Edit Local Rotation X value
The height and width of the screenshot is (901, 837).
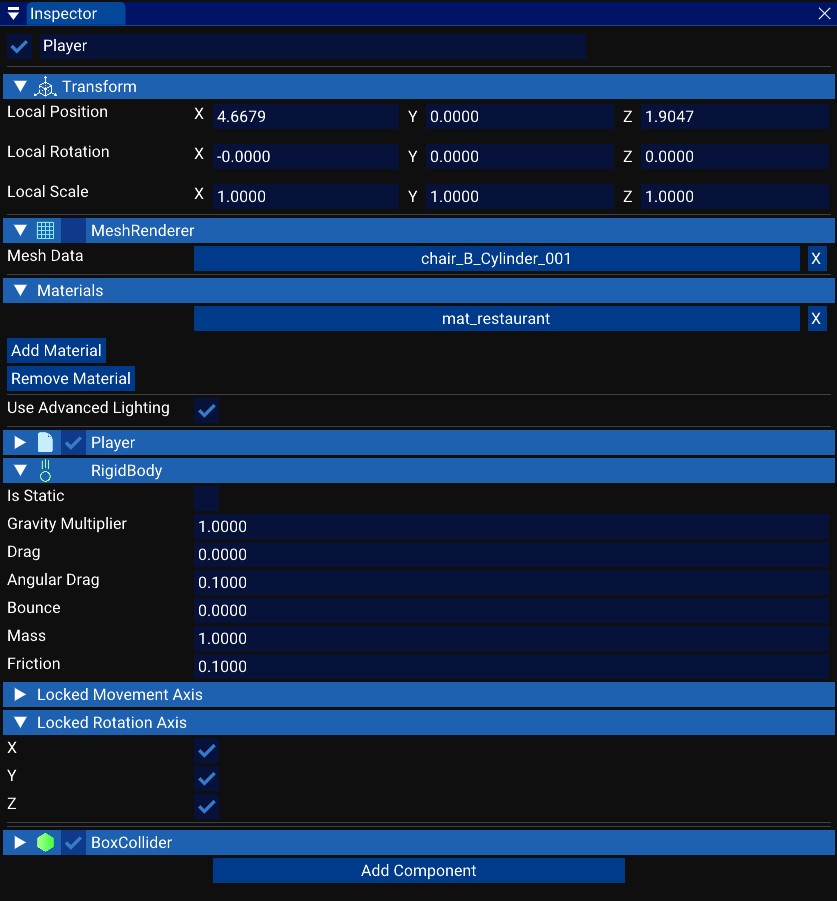pos(305,156)
